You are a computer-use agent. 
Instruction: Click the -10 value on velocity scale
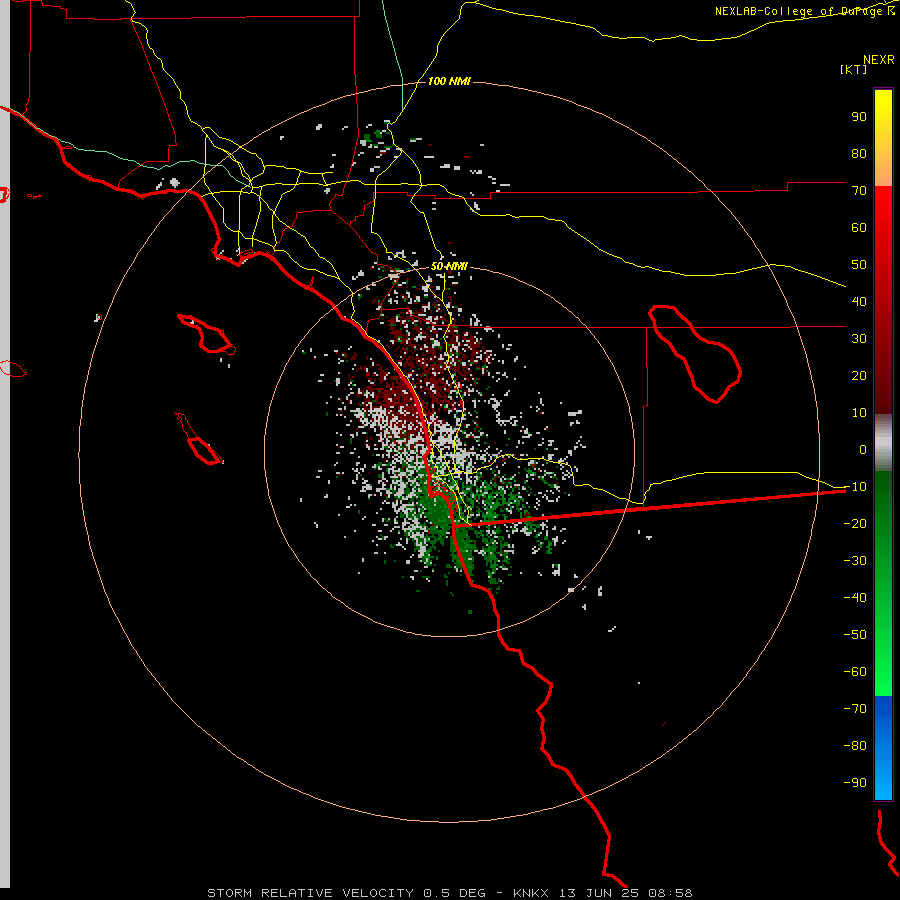[x=855, y=487]
